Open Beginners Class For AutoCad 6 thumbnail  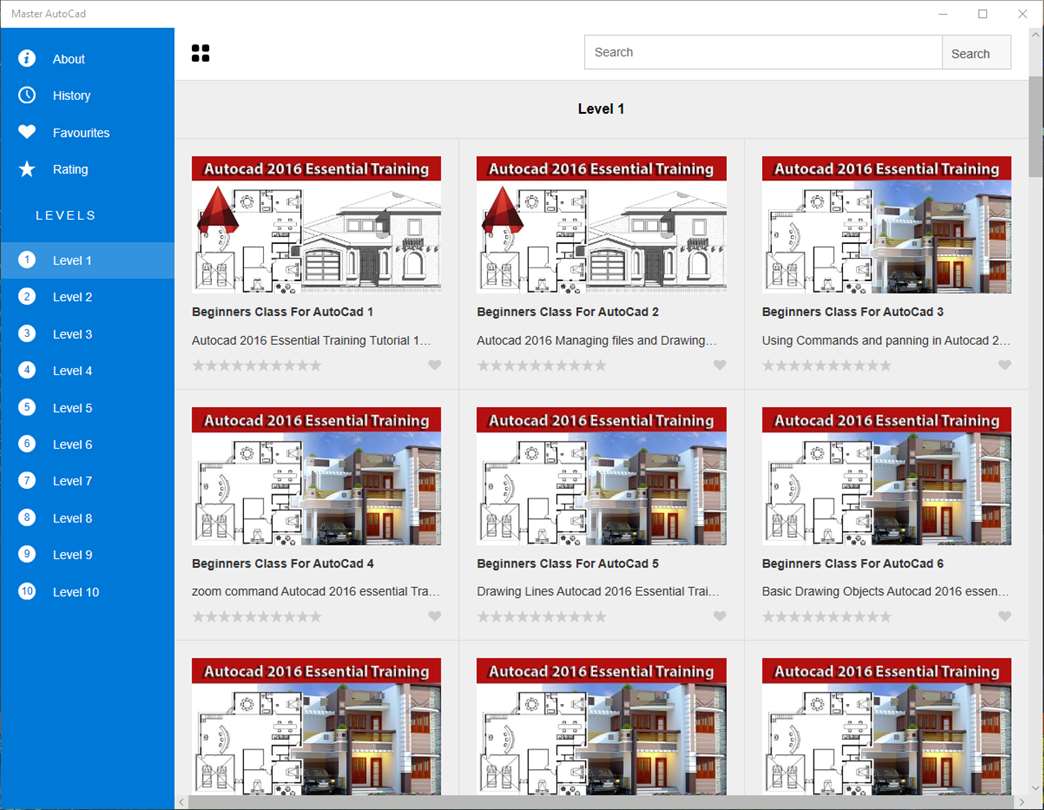coord(886,476)
